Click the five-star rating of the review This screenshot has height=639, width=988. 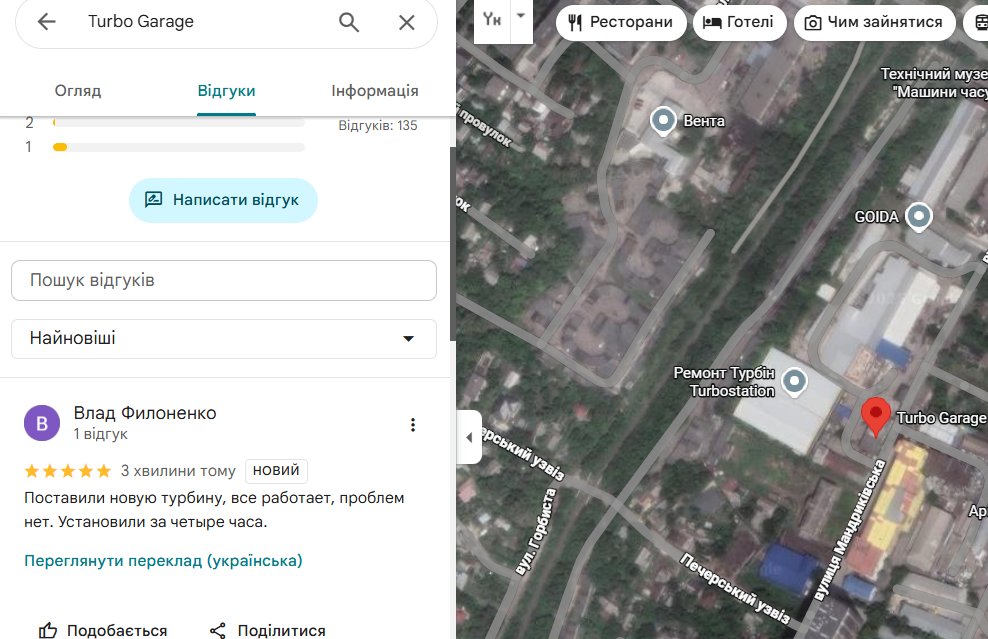click(x=67, y=471)
